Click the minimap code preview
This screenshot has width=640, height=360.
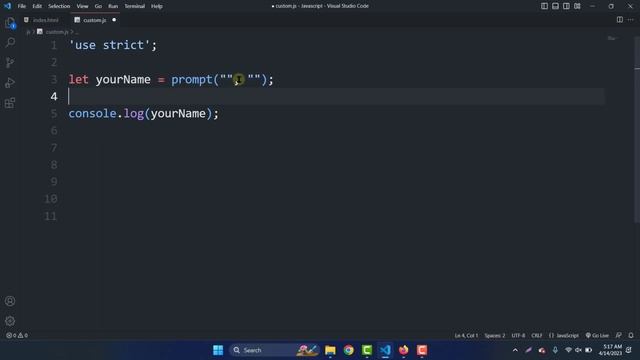click(x=612, y=38)
